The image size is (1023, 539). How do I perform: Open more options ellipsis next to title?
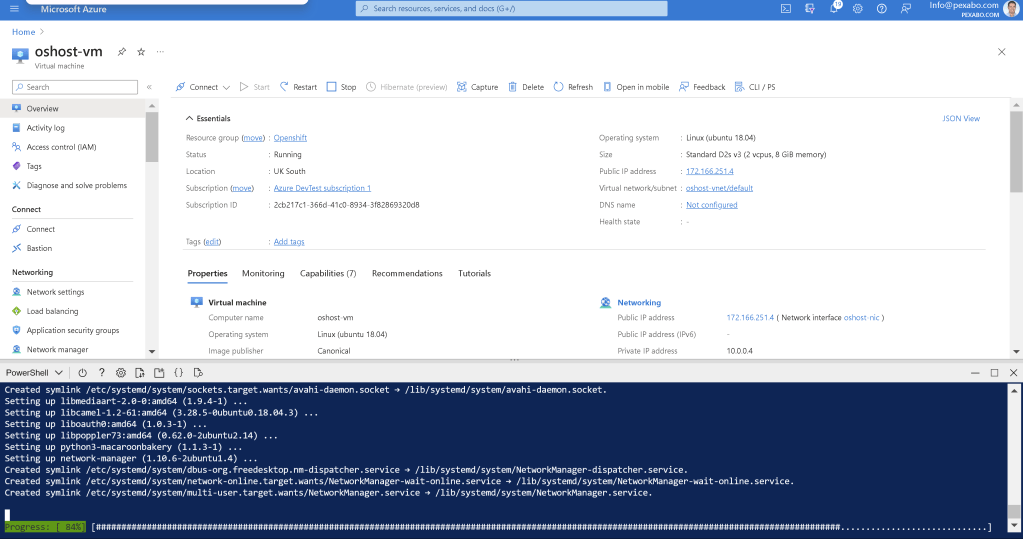160,52
